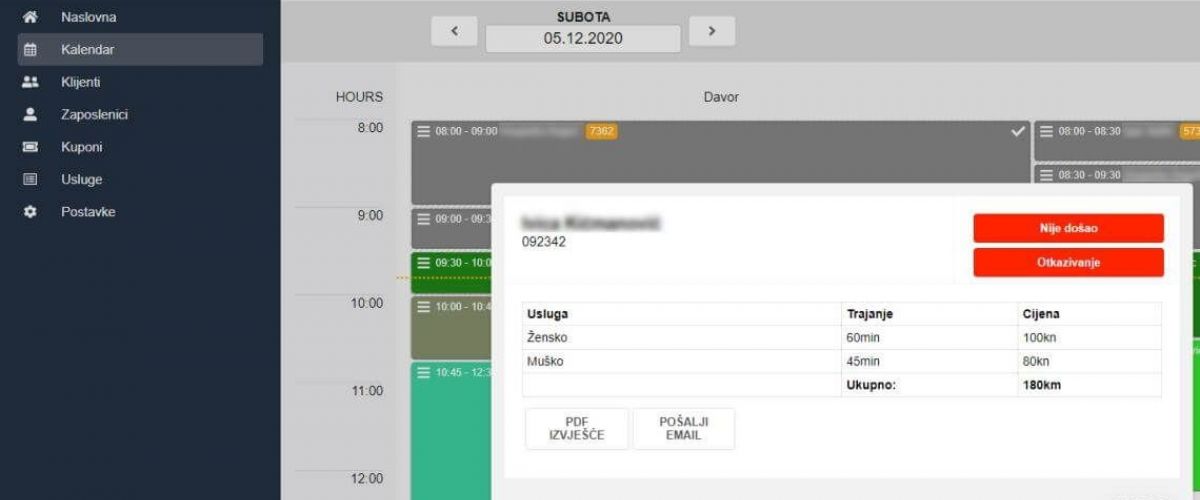The height and width of the screenshot is (500, 1200).
Task: Click the Pošalji Email button
Action: [x=684, y=429]
